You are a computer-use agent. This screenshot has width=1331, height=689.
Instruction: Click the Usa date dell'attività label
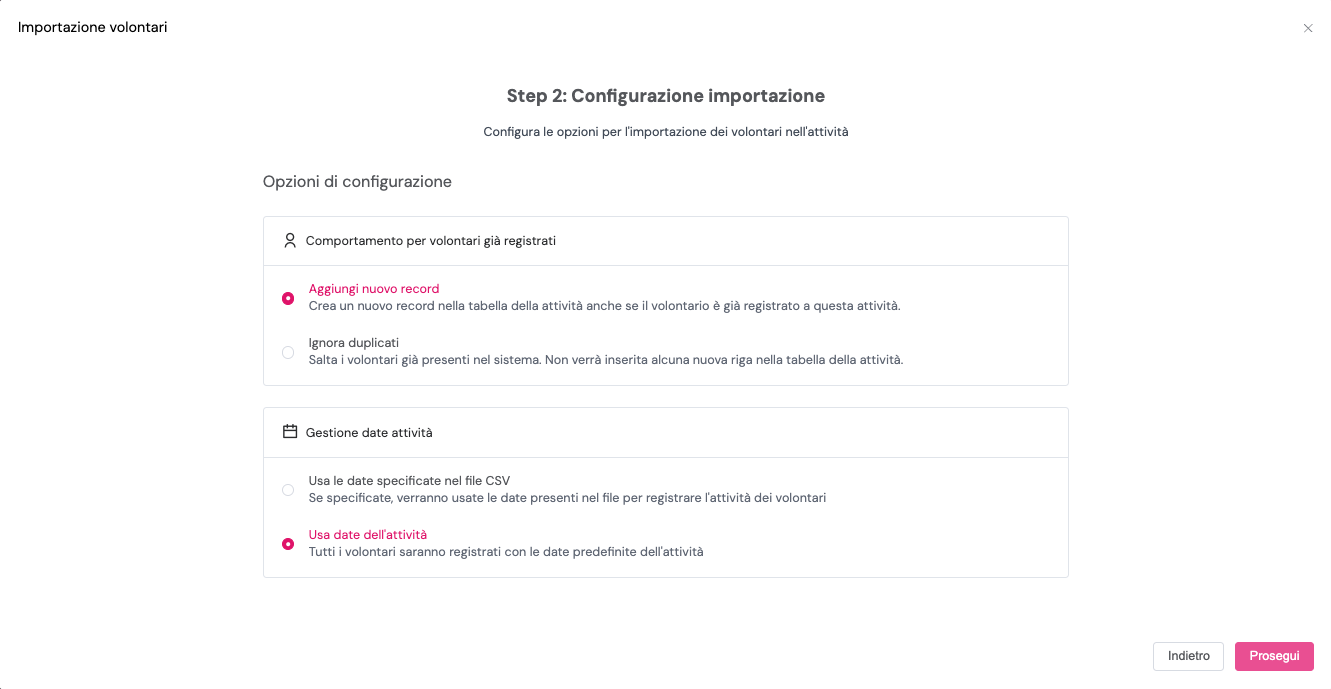(368, 535)
